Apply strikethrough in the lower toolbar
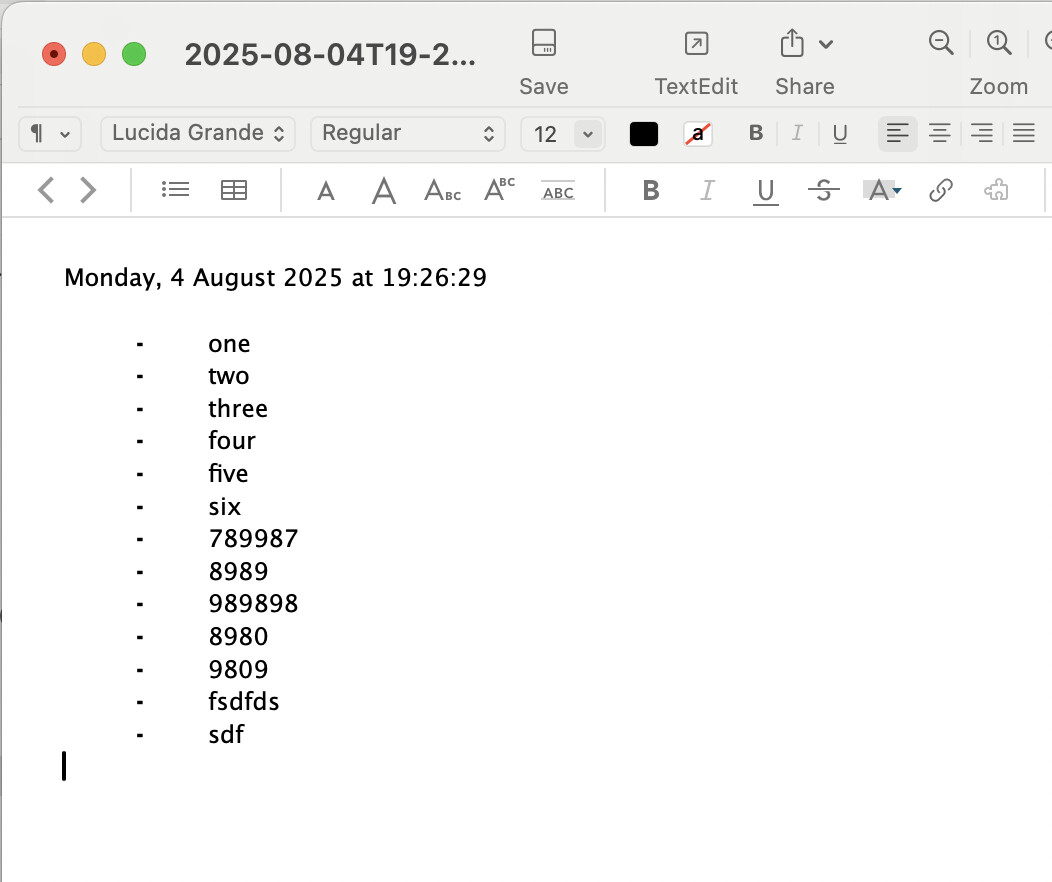1052x882 pixels. [x=823, y=190]
